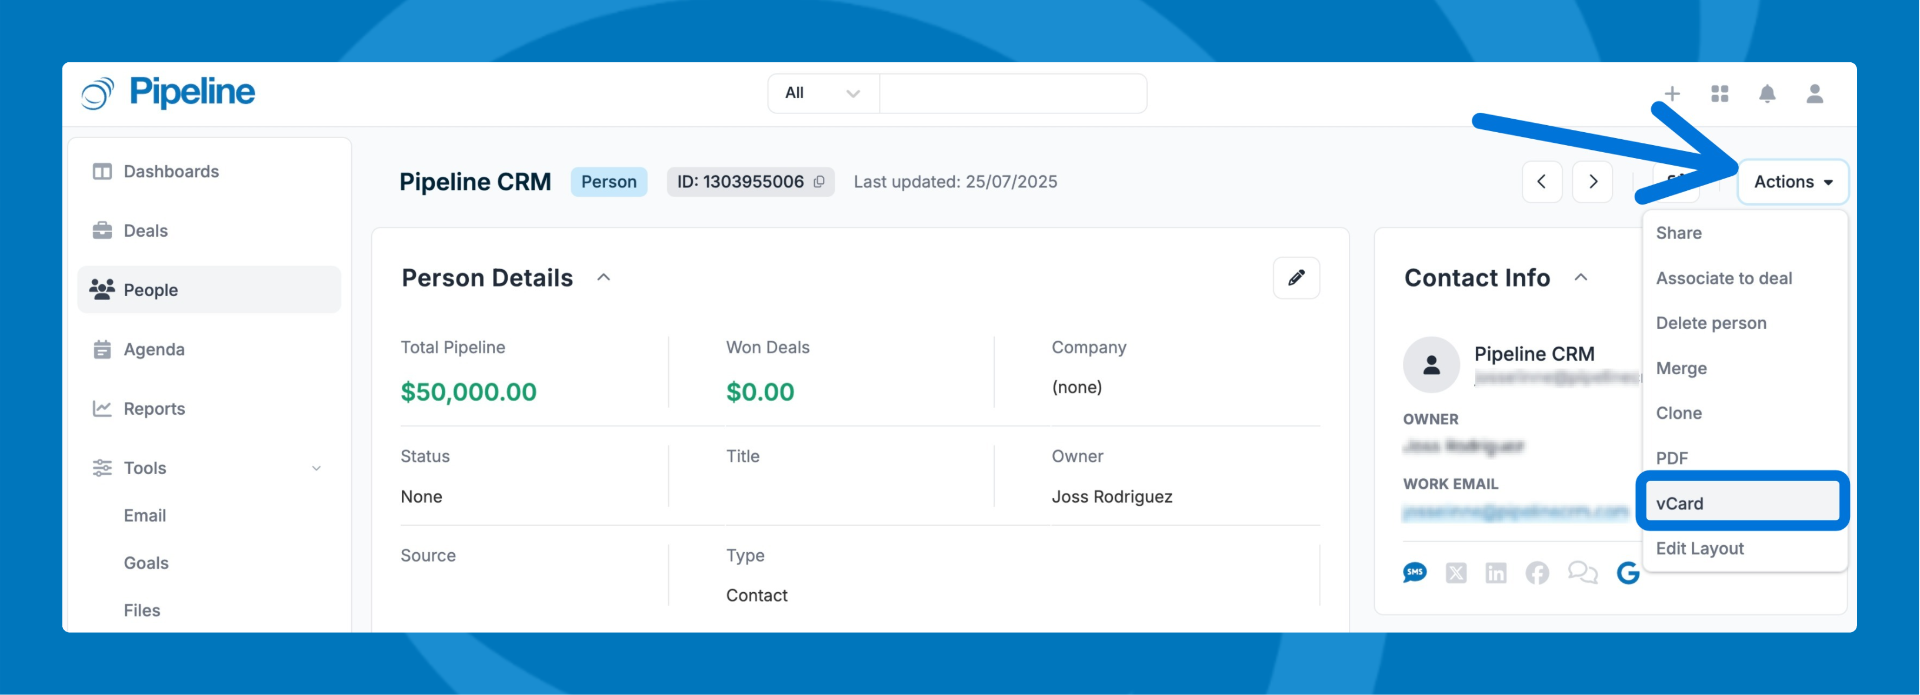This screenshot has width=1920, height=695.
Task: Click the plus add icon in header
Action: pos(1672,93)
